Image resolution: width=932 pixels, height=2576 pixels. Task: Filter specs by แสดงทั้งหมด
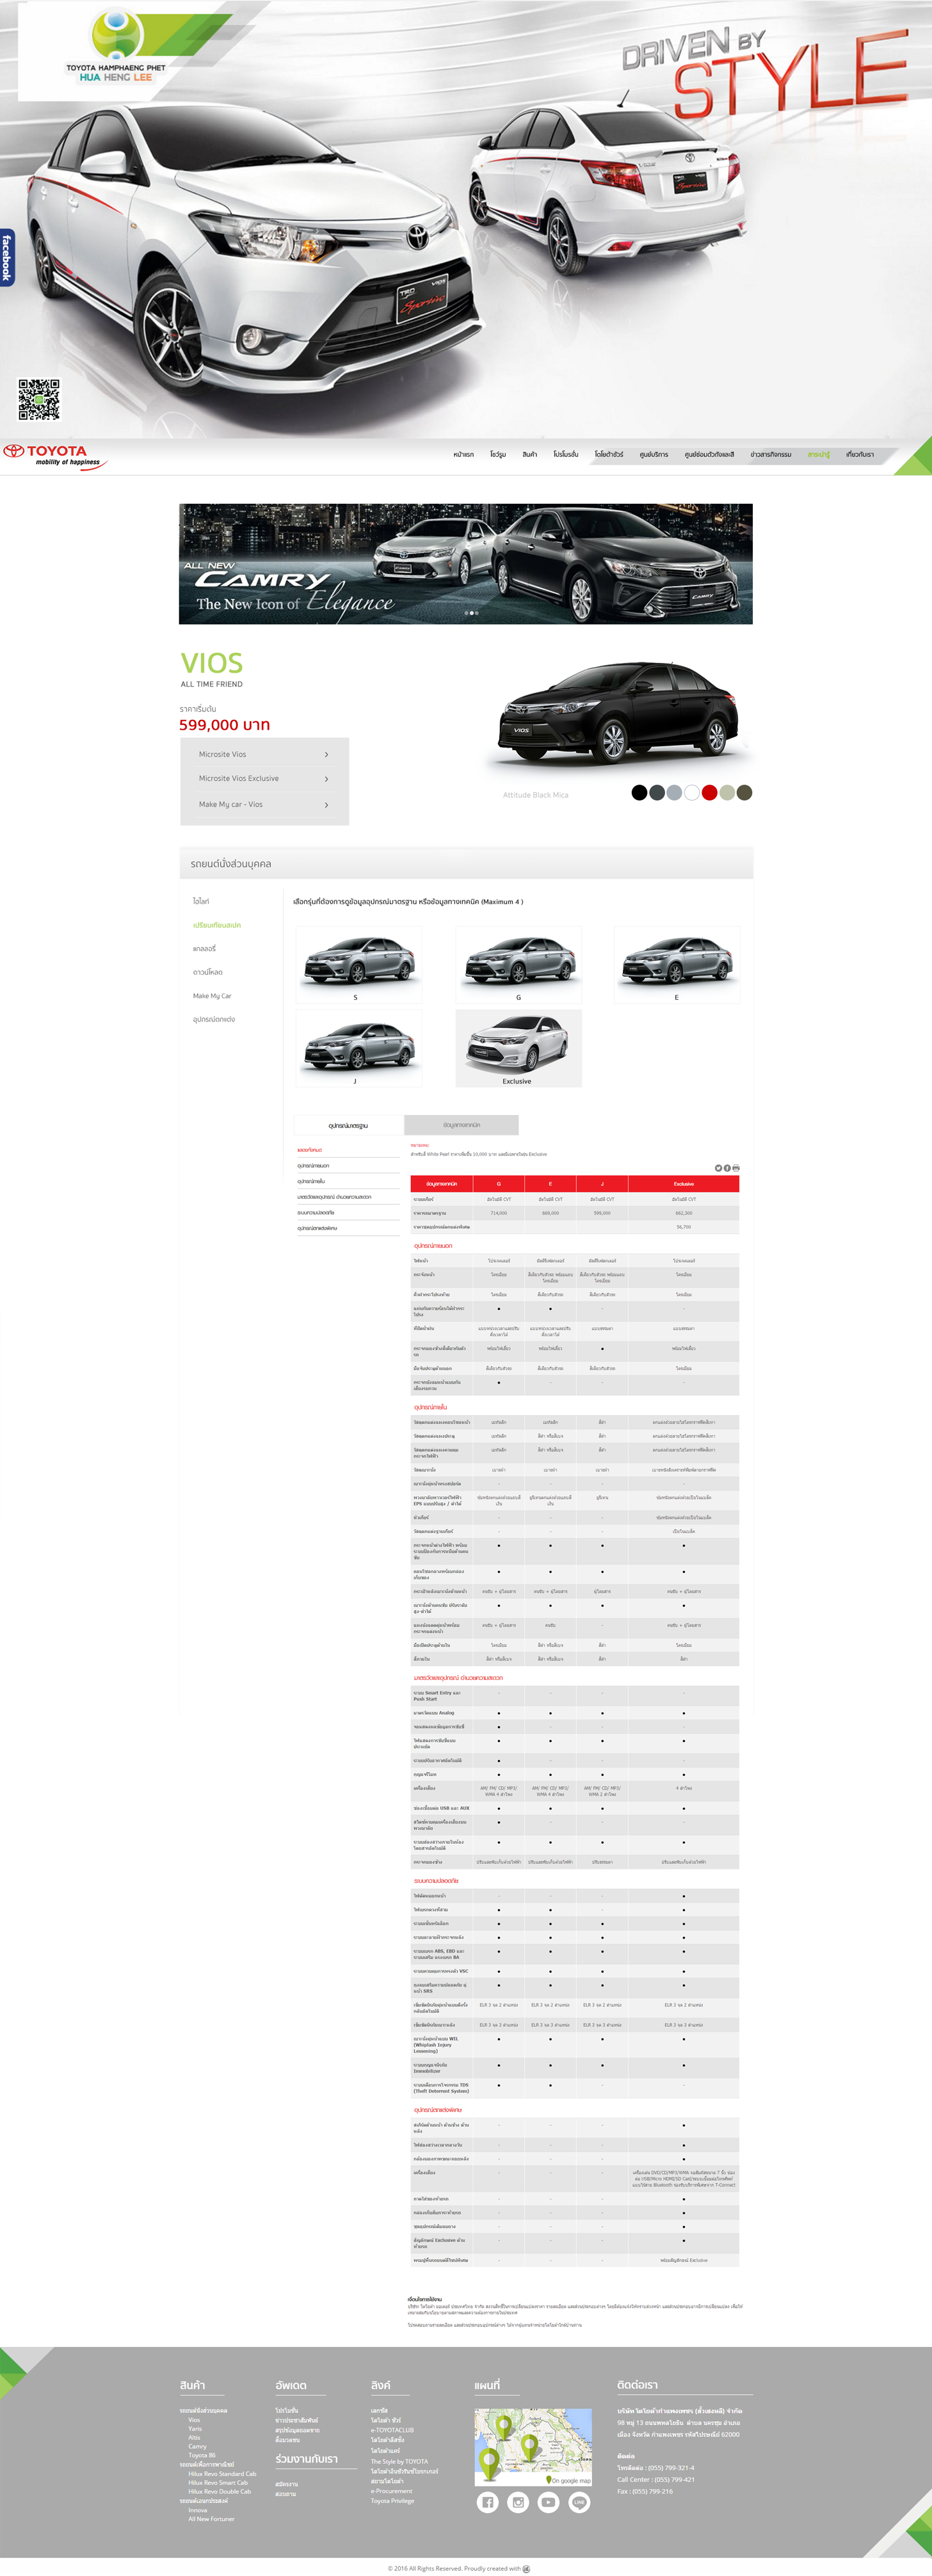(x=310, y=1150)
